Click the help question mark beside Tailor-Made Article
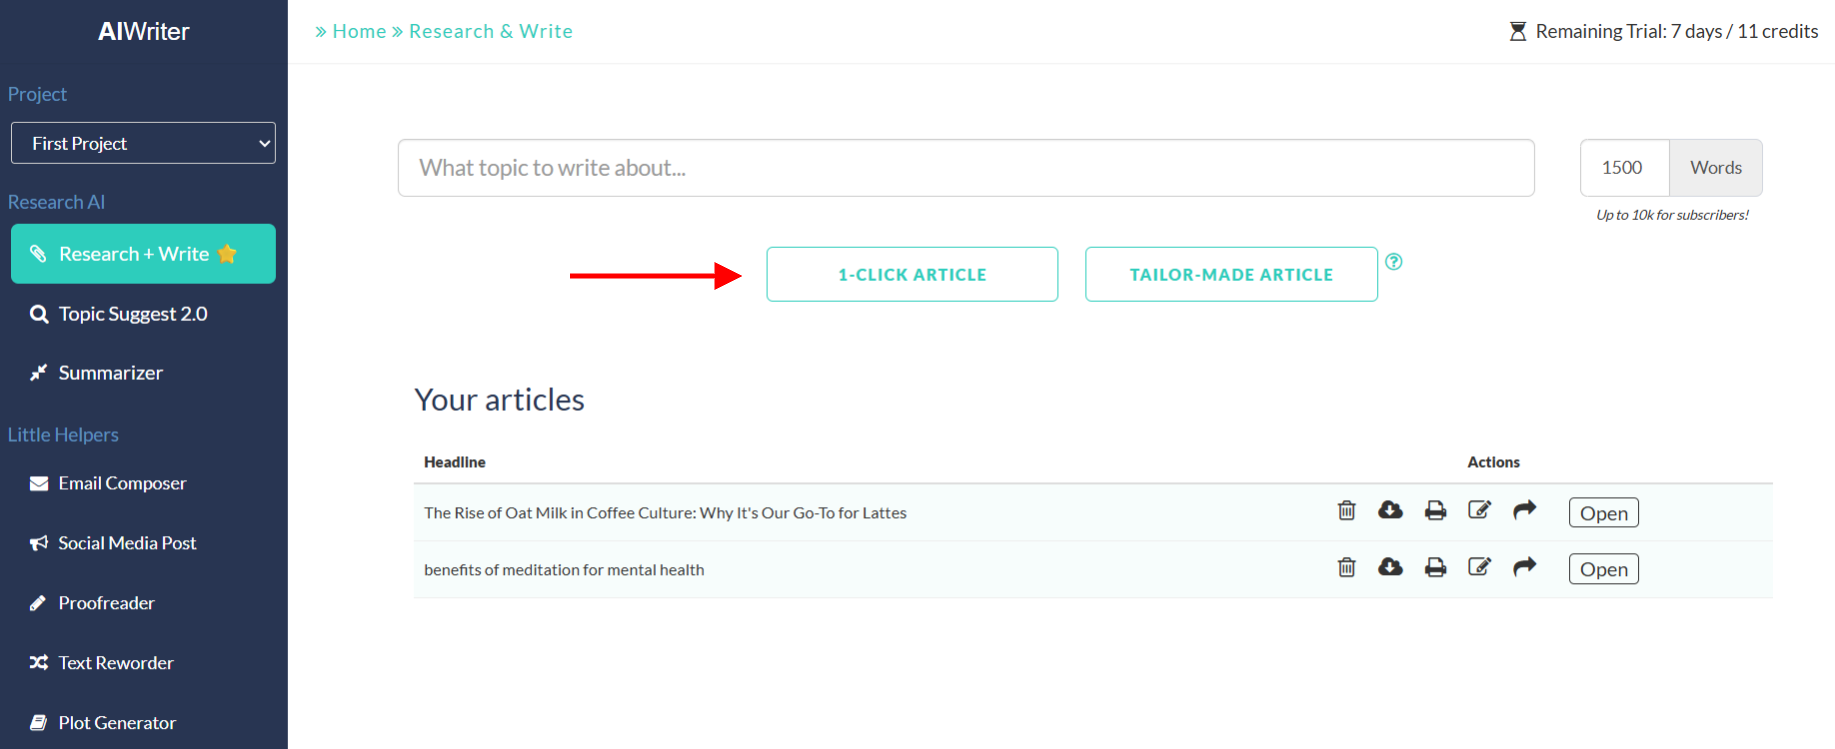The width and height of the screenshot is (1835, 749). 1393,262
